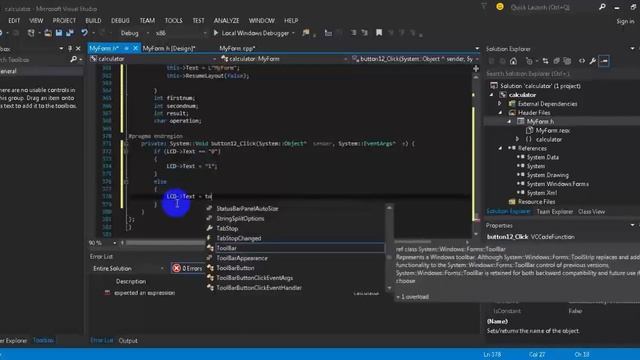Click the Save icon in the toolbar
The width and height of the screenshot is (640, 360).
coord(59,33)
